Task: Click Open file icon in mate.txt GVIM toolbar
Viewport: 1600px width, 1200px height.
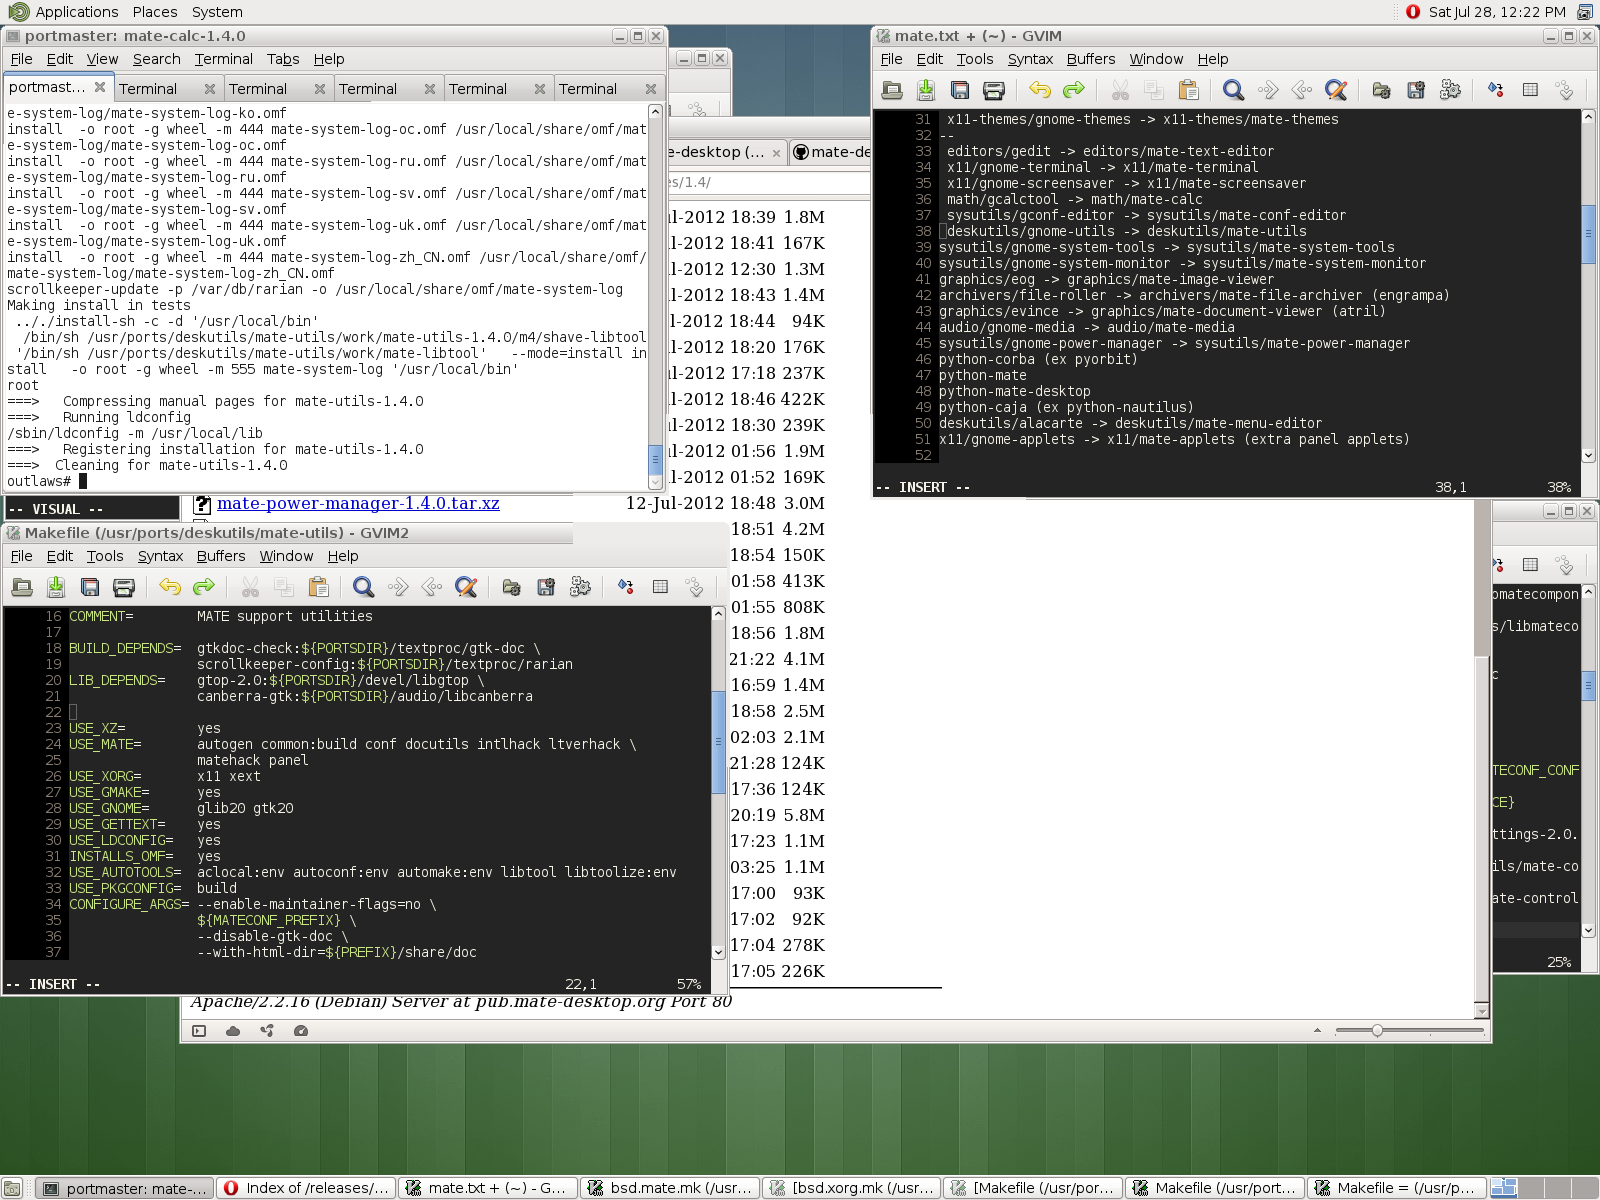Action: (x=892, y=90)
